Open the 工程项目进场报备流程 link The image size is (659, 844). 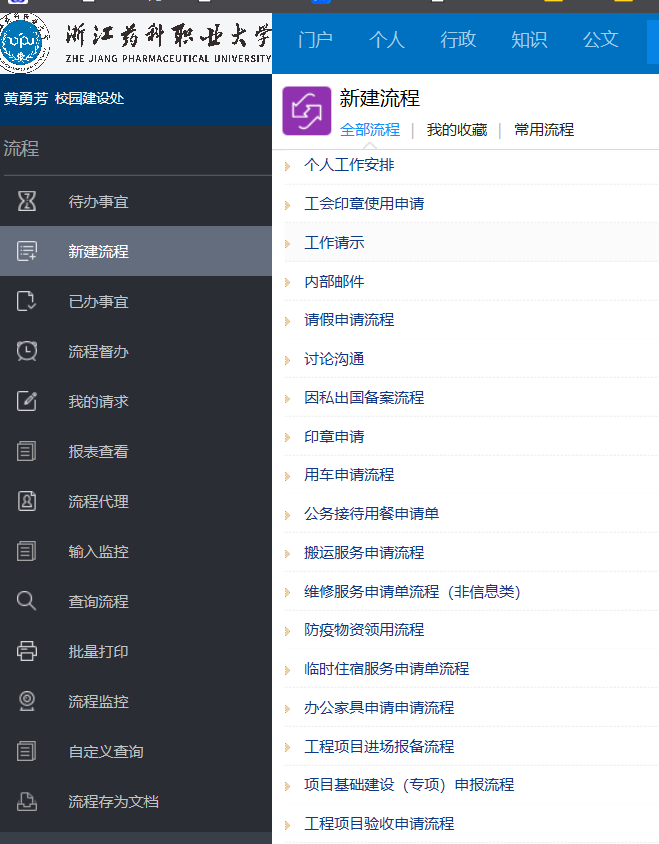click(x=379, y=747)
